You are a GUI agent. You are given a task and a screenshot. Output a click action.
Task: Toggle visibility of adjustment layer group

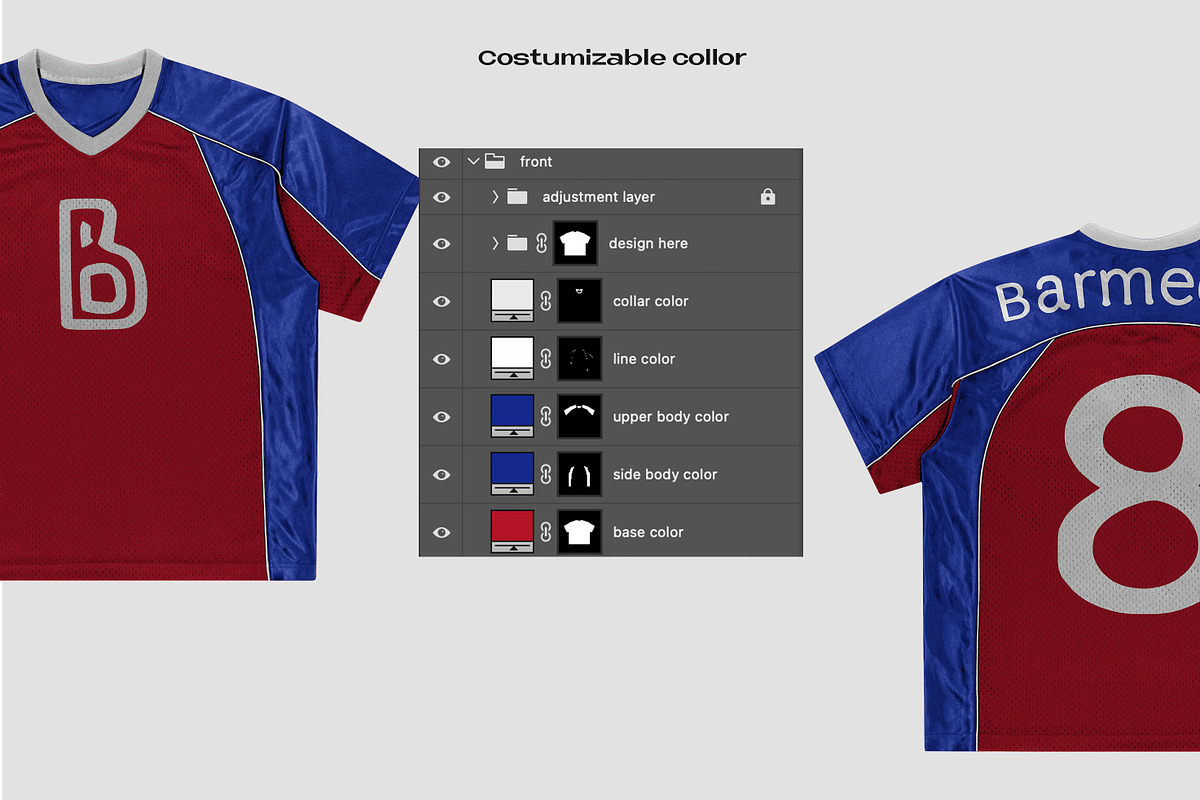441,198
